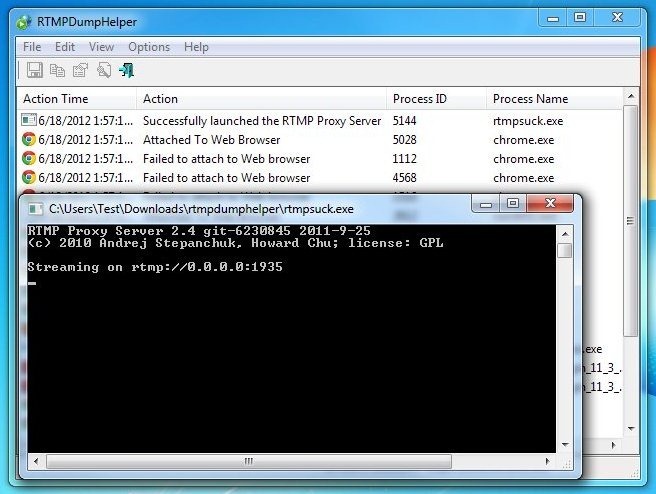Viewport: 656px width, 494px height.
Task: Click the RTMPDumpHelper vertical scrollbar thumb
Action: pos(630,220)
